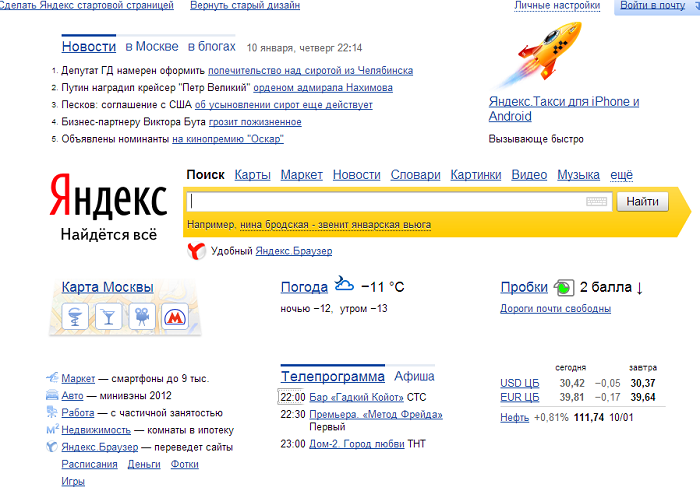Open Карты service above search bar
The height and width of the screenshot is (491, 700).
click(x=253, y=175)
